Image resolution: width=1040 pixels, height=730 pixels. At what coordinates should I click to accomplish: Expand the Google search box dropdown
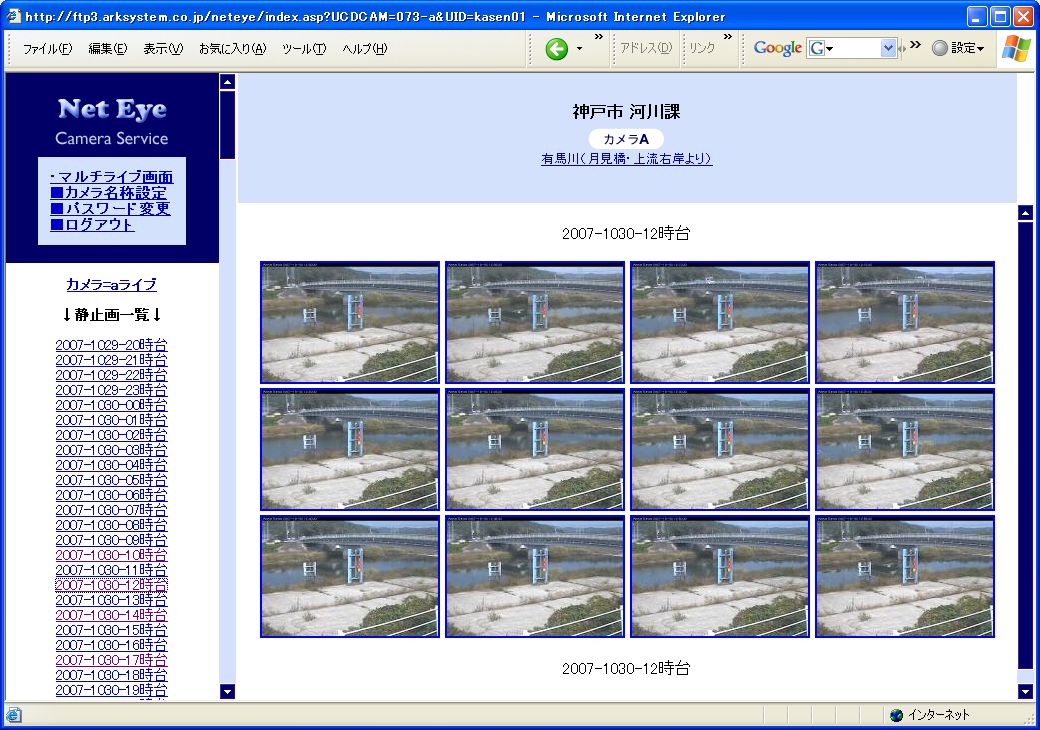pos(888,49)
